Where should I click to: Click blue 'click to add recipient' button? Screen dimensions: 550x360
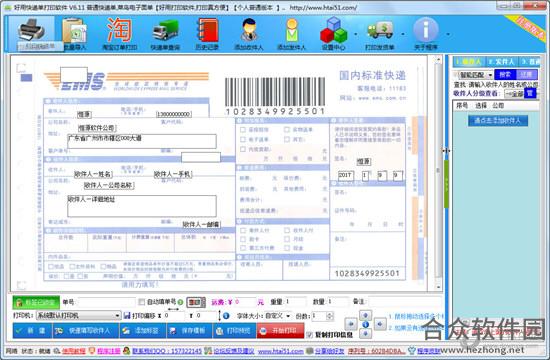[498, 121]
